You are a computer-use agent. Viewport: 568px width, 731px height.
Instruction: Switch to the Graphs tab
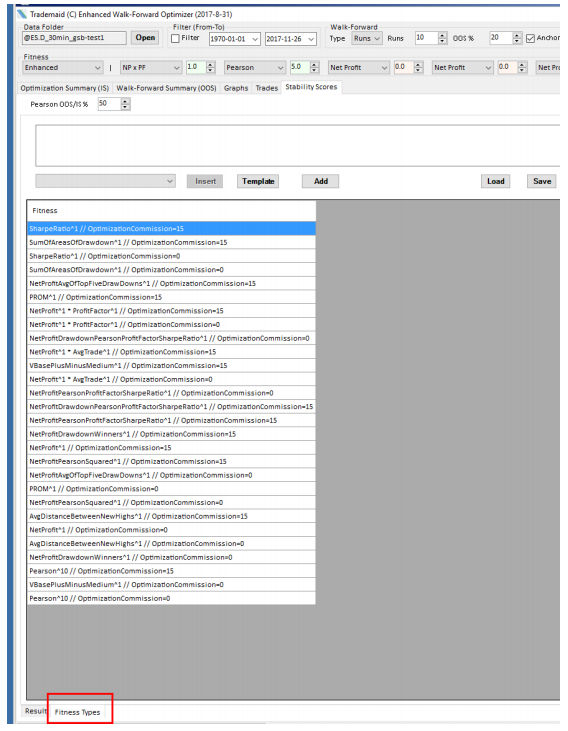(x=236, y=88)
